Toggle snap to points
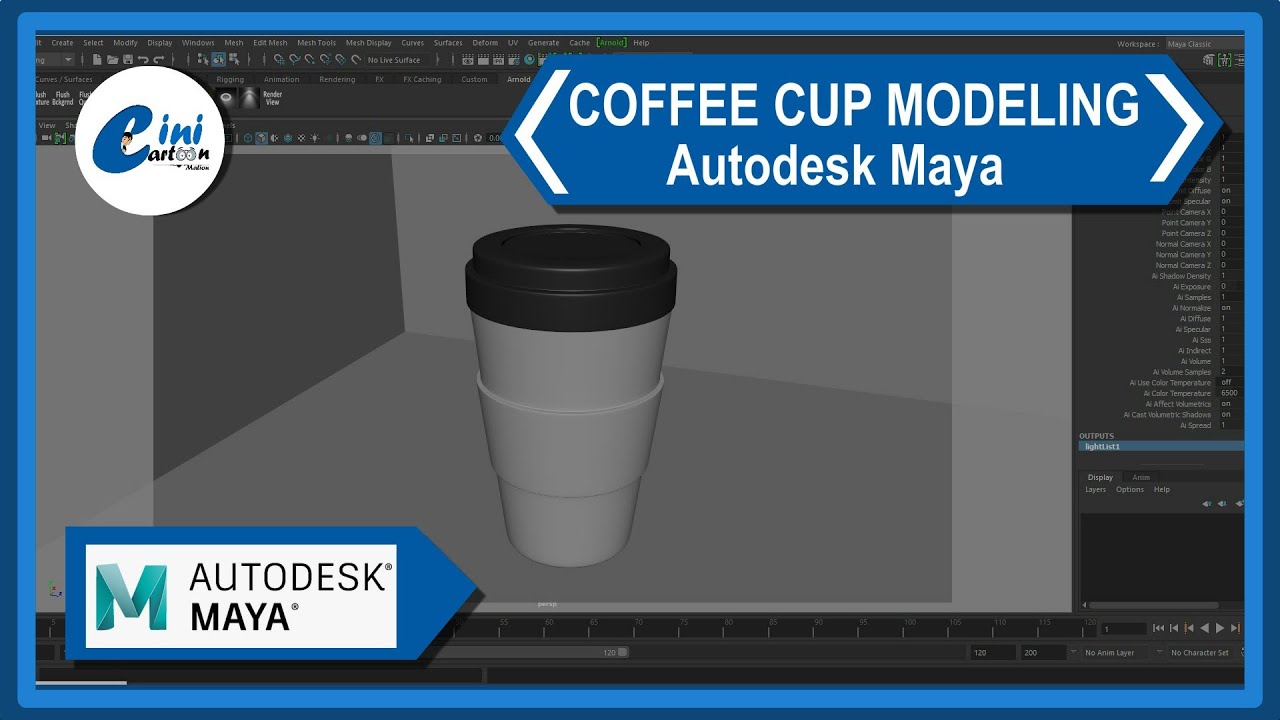The height and width of the screenshot is (720, 1280). (309, 60)
